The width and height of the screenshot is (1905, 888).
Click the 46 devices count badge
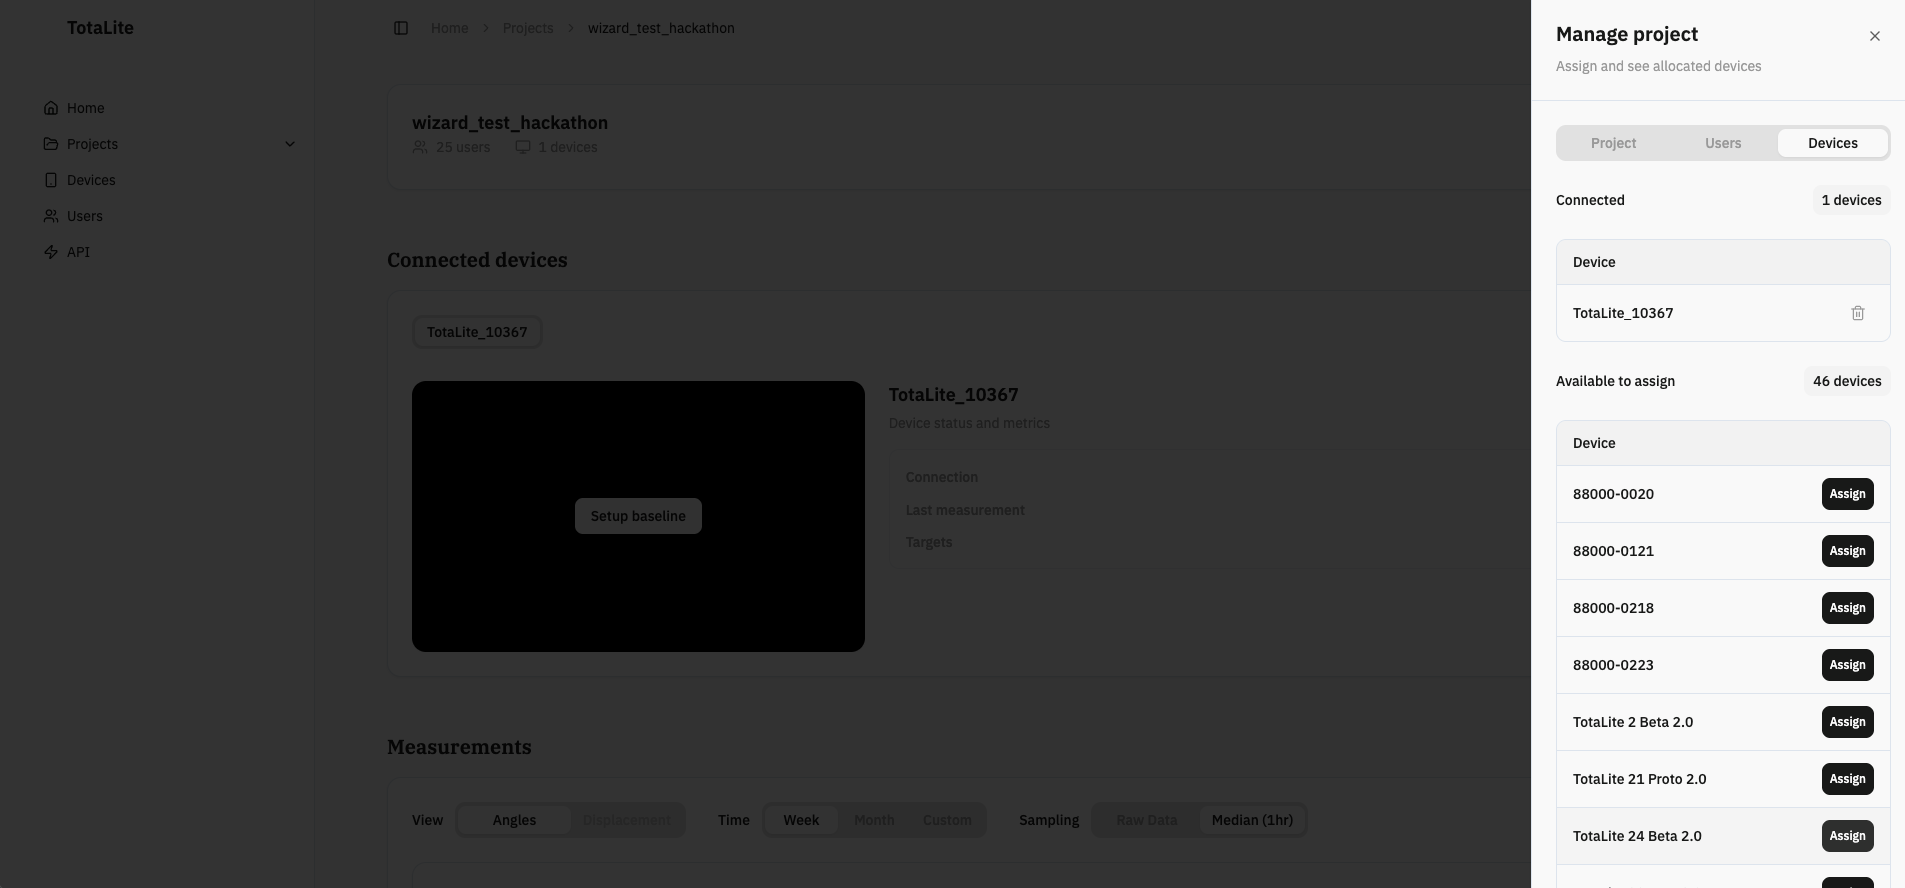pos(1847,381)
